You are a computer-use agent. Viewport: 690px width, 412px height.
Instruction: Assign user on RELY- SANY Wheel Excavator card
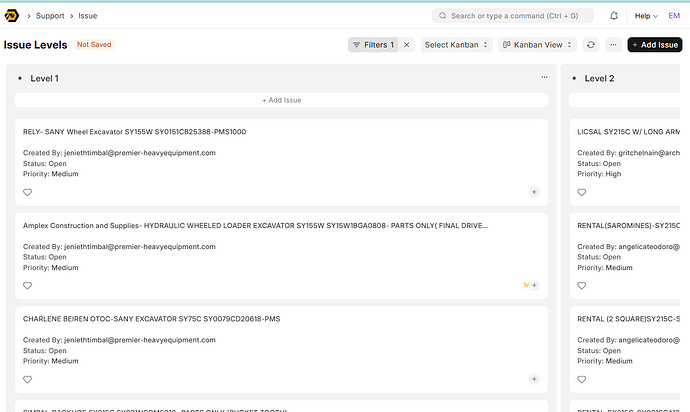click(x=534, y=192)
